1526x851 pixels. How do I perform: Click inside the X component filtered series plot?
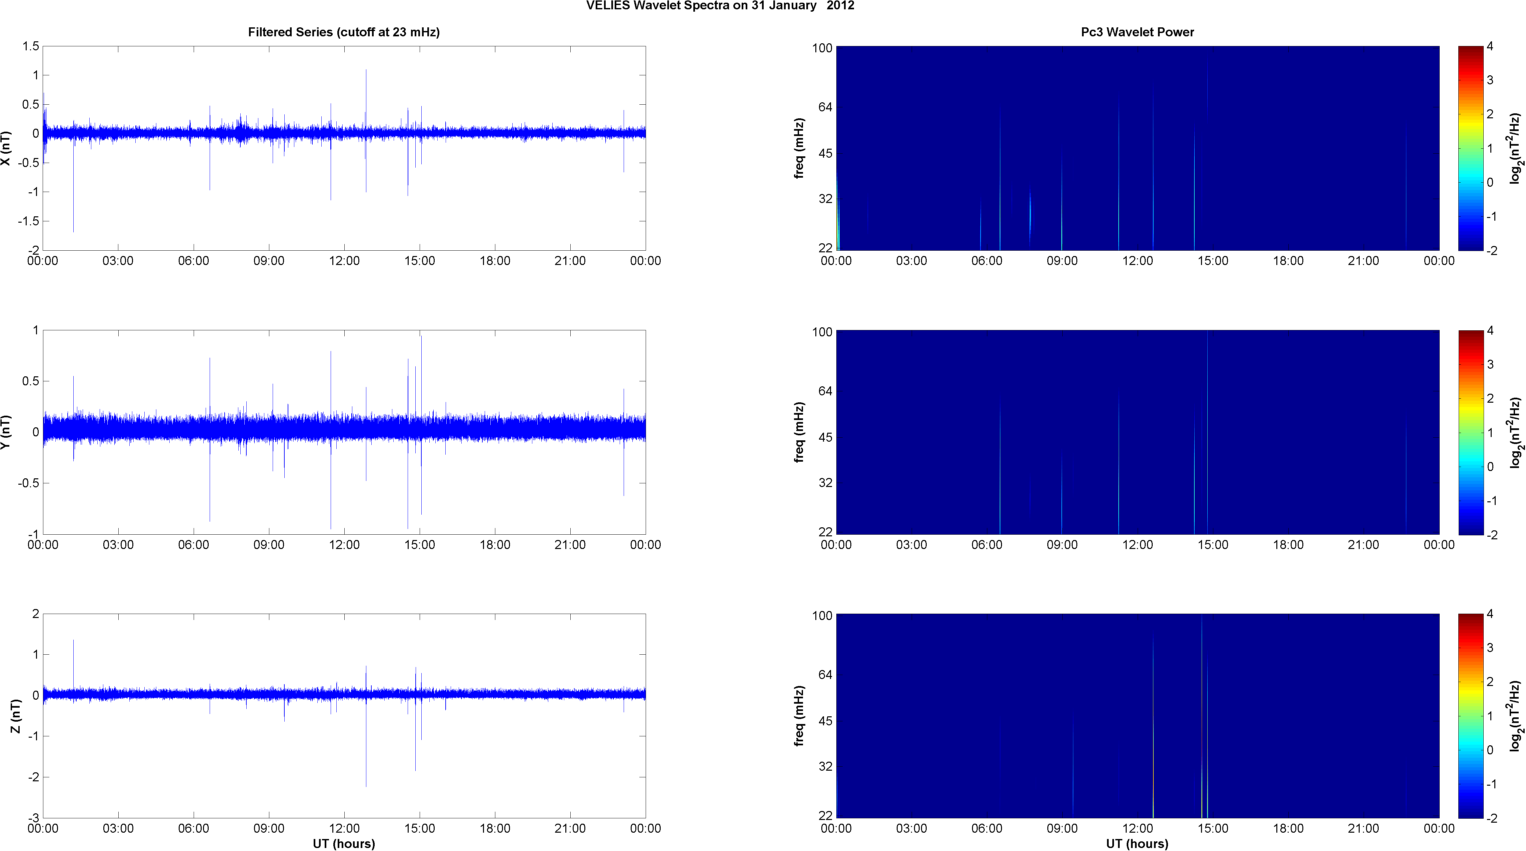tap(344, 148)
